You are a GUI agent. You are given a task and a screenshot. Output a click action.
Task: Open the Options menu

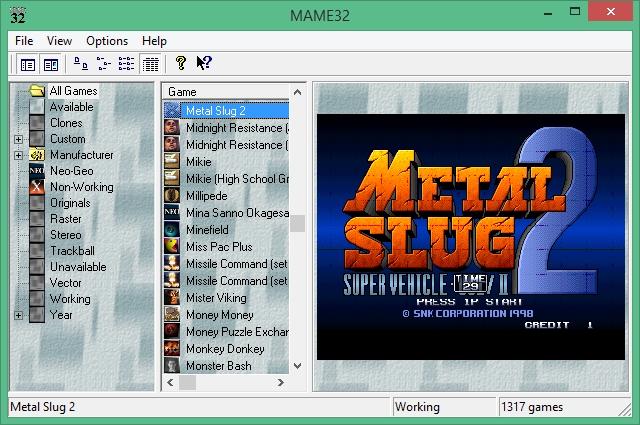(x=107, y=41)
